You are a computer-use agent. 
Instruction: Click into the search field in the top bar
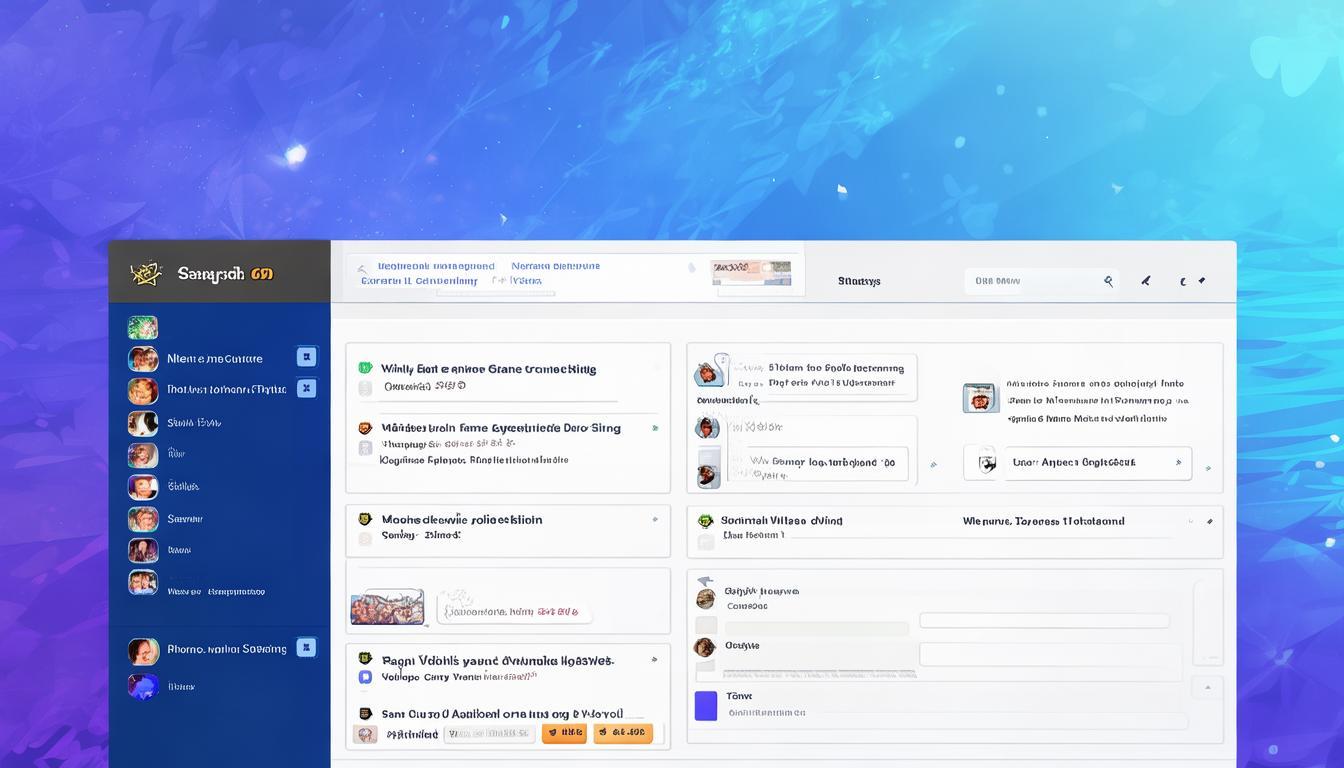[x=1030, y=282]
